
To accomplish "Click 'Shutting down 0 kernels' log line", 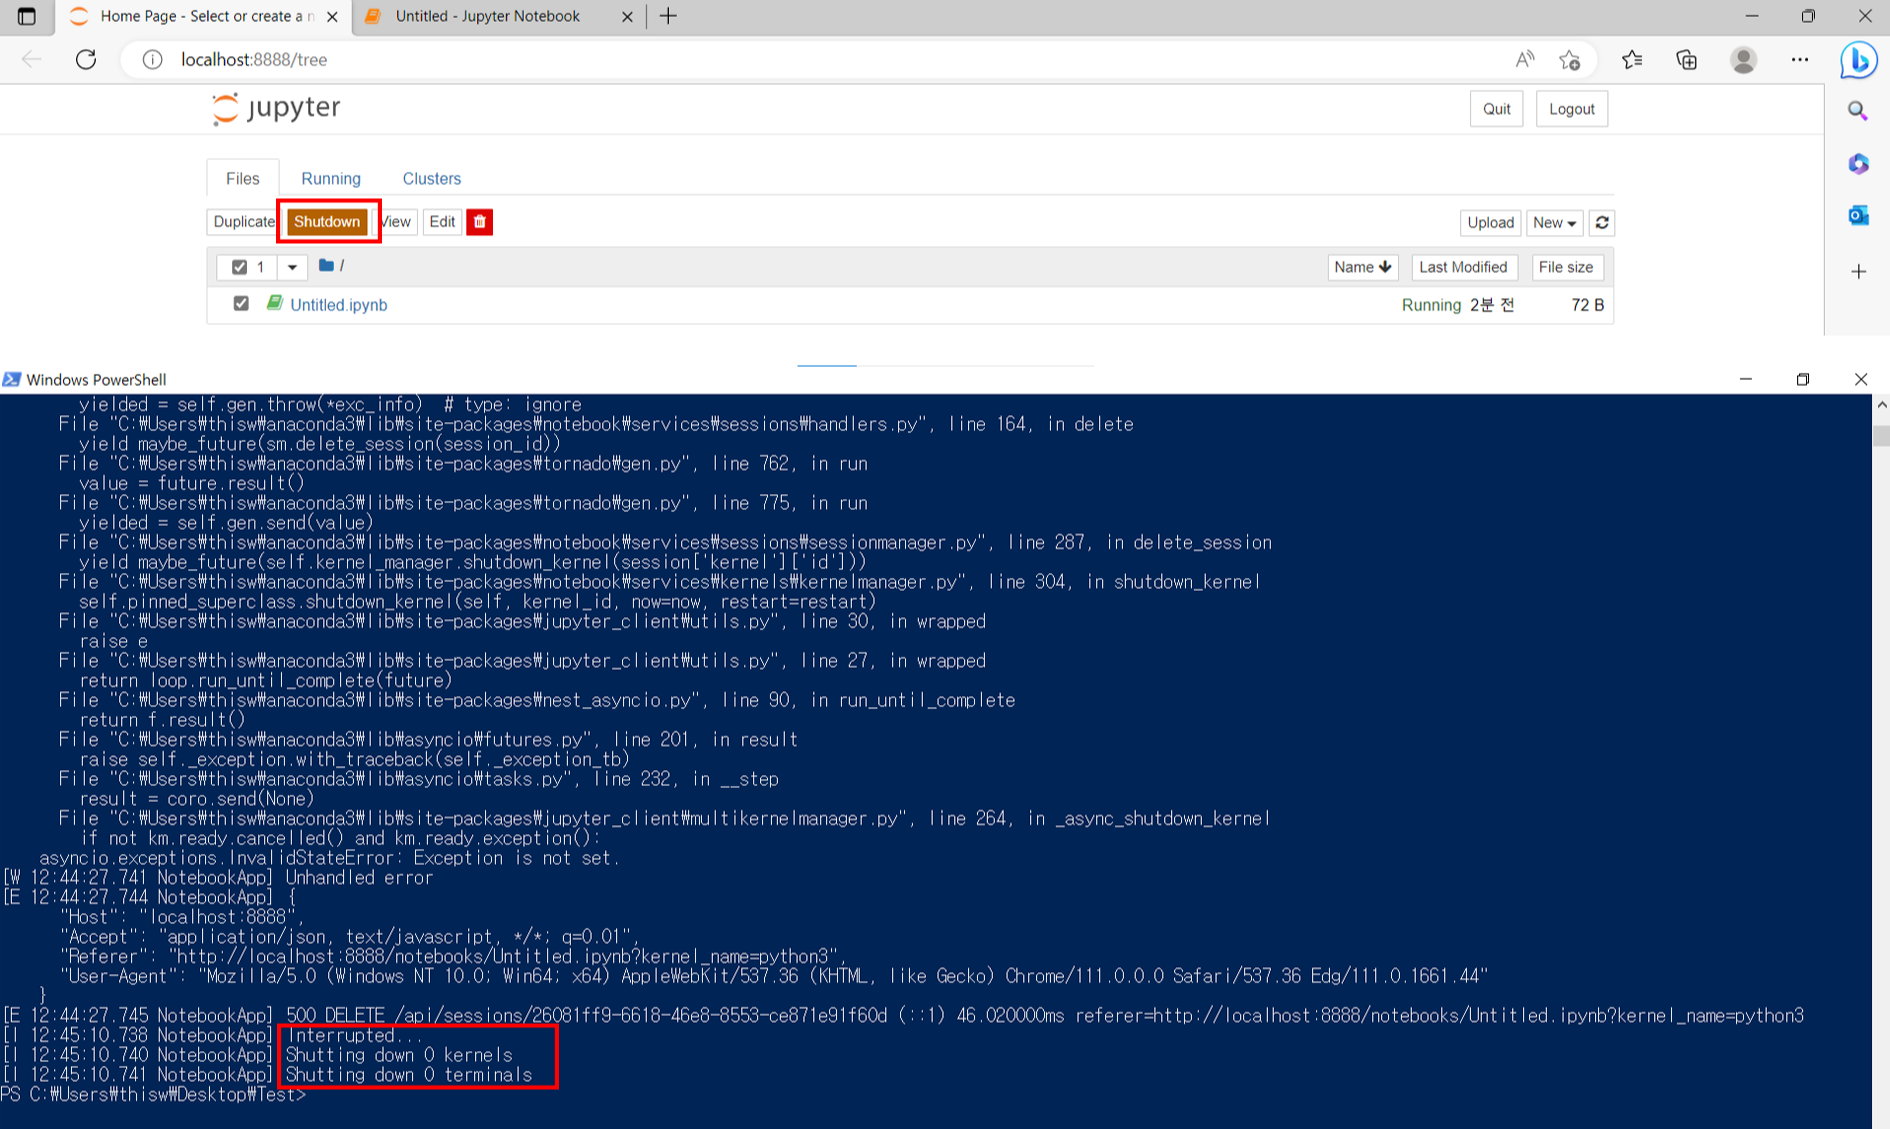I will click(399, 1054).
